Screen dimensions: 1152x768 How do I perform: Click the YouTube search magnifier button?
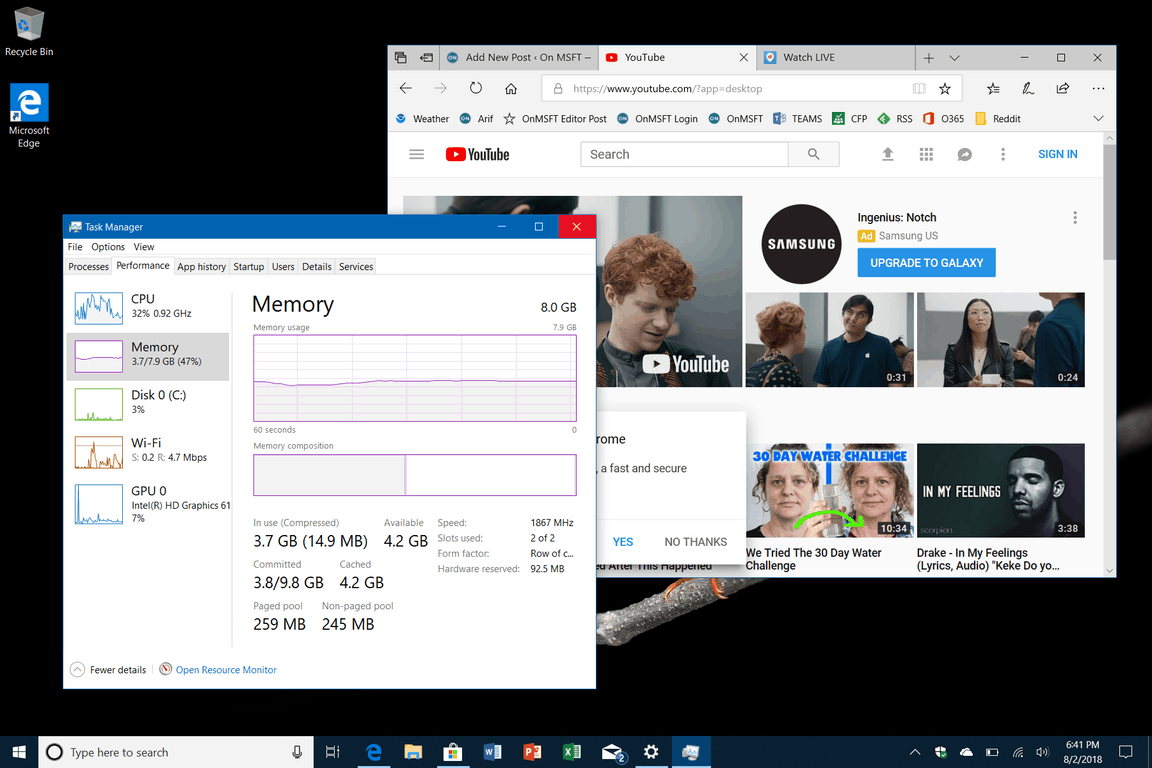tap(813, 154)
